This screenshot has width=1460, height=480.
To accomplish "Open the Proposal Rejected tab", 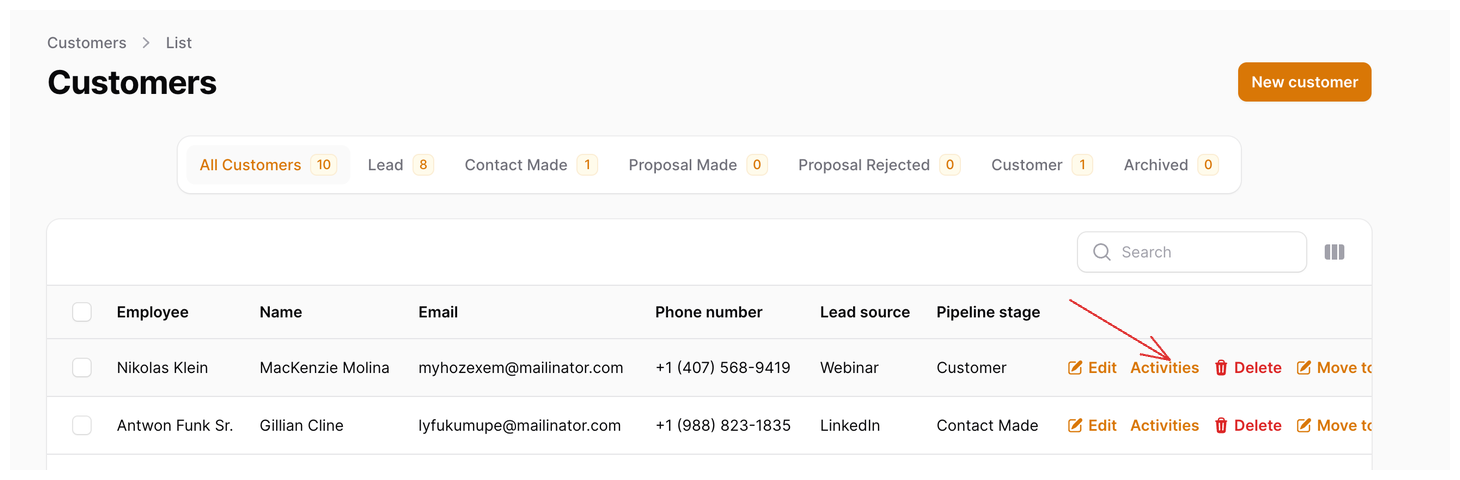I will (879, 165).
